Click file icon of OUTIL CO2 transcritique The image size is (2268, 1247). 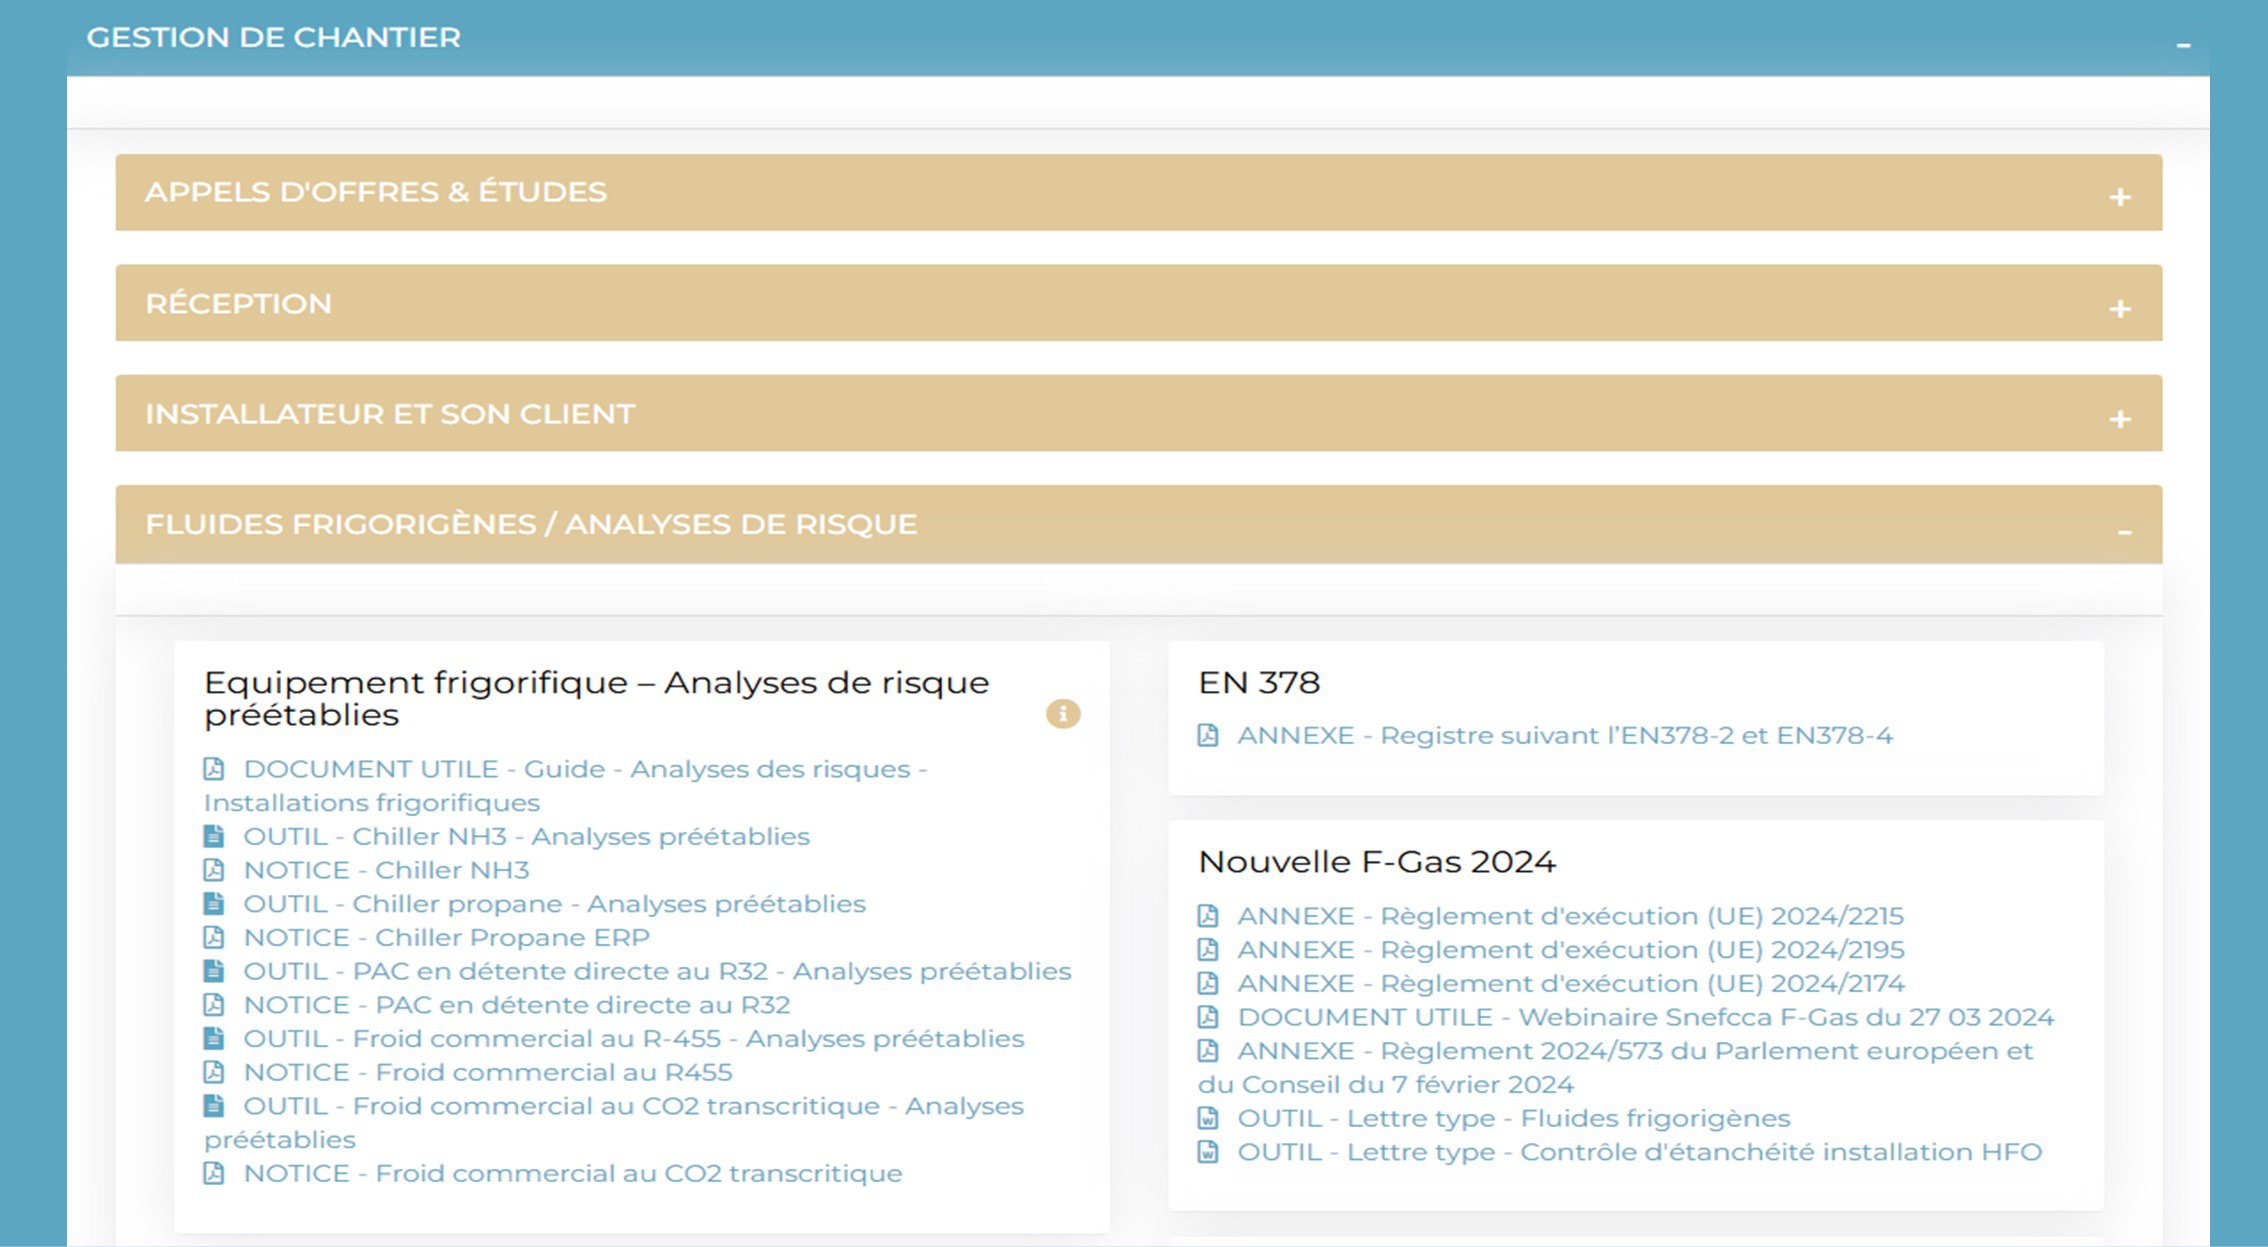[213, 1106]
